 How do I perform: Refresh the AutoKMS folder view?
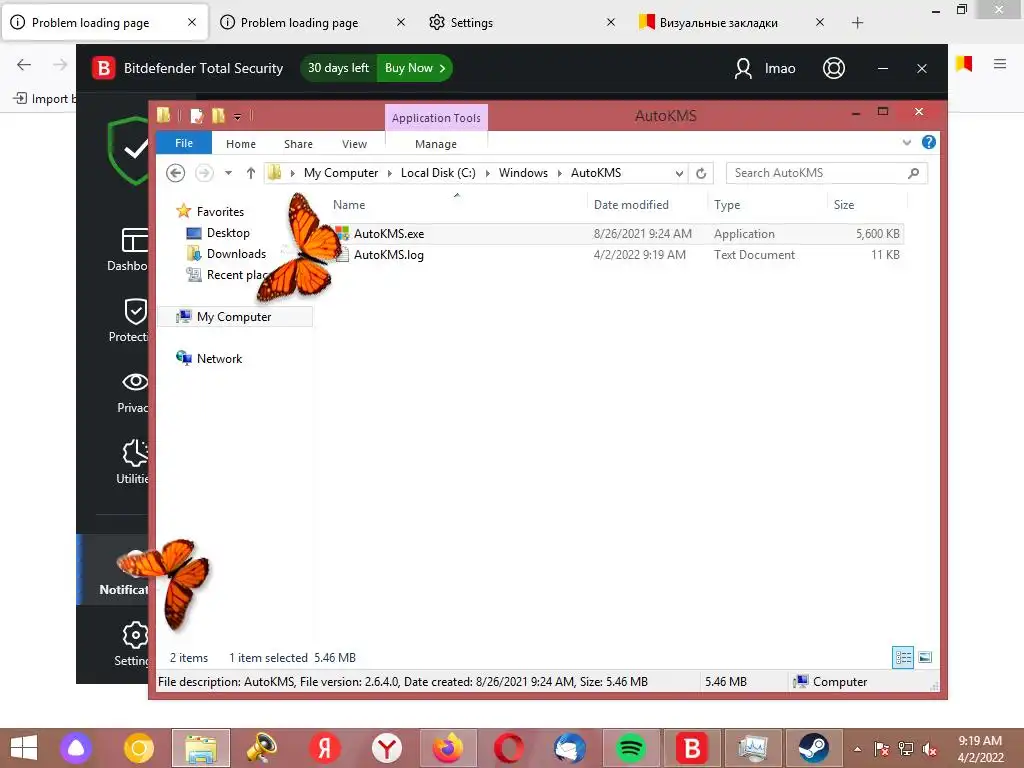(701, 173)
